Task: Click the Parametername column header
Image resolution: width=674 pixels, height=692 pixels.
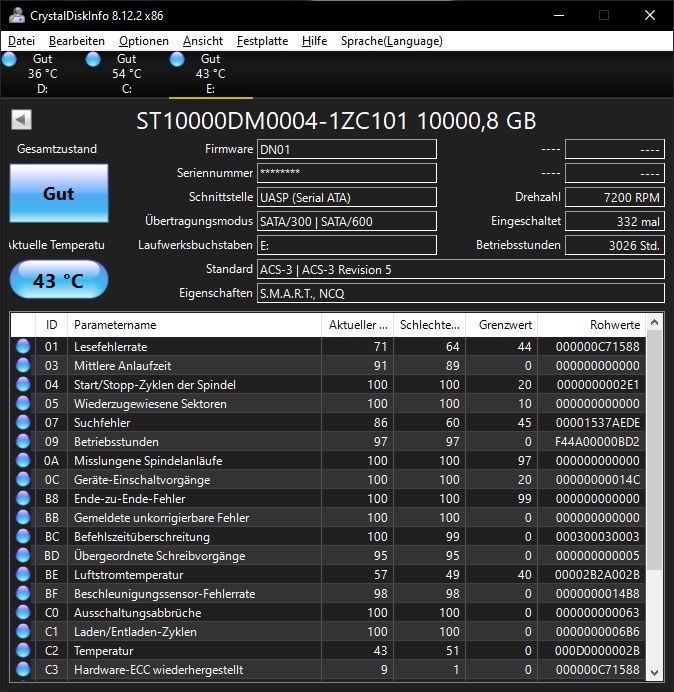Action: point(194,325)
